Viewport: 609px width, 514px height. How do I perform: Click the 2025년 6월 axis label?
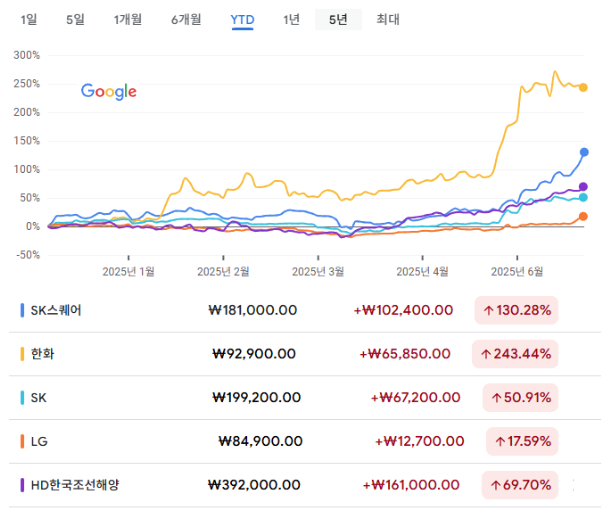(517, 272)
